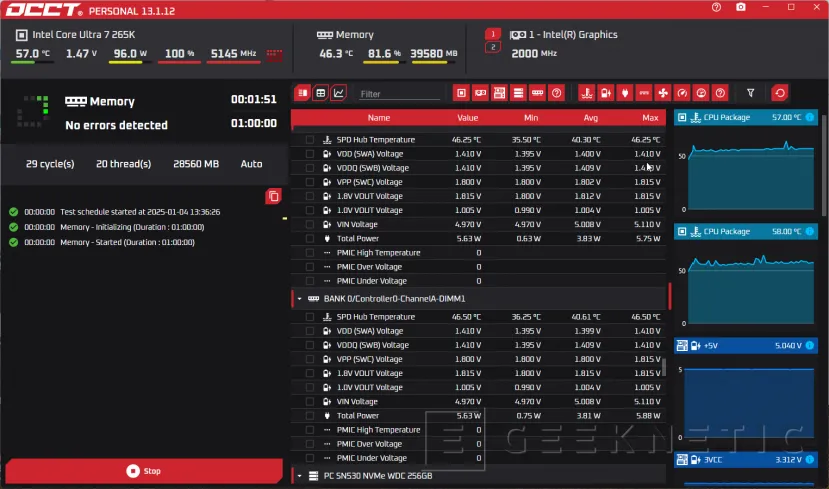Click the '20 thread(s)' setting
829x489 pixels.
[123, 164]
